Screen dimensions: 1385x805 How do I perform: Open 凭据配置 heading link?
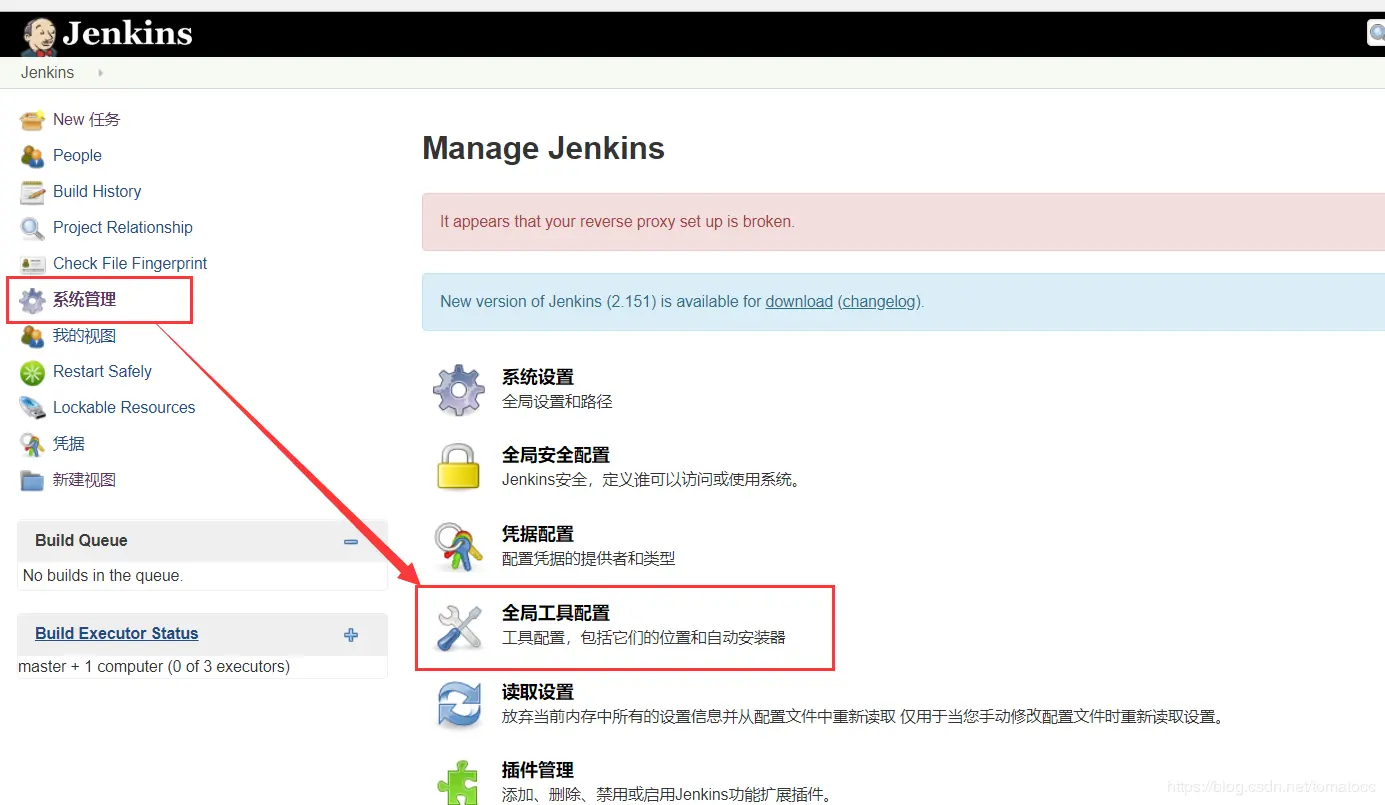pyautogui.click(x=538, y=533)
